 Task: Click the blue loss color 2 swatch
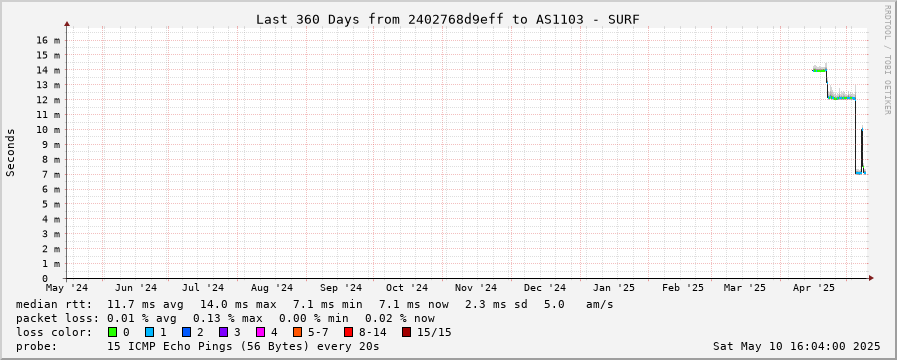pyautogui.click(x=186, y=332)
